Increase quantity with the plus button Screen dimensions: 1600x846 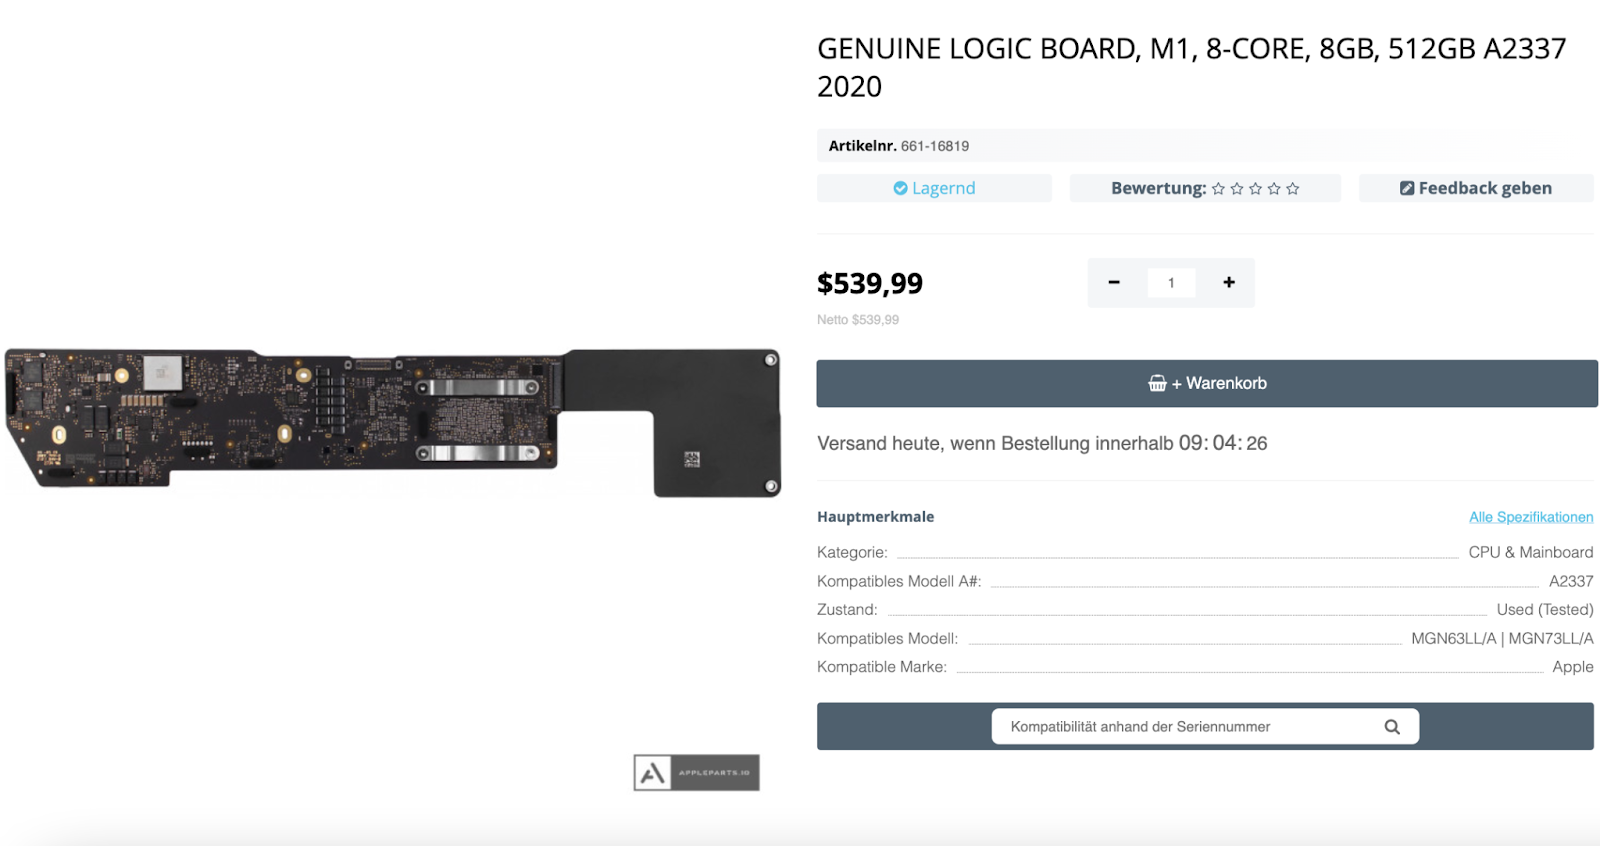point(1229,283)
